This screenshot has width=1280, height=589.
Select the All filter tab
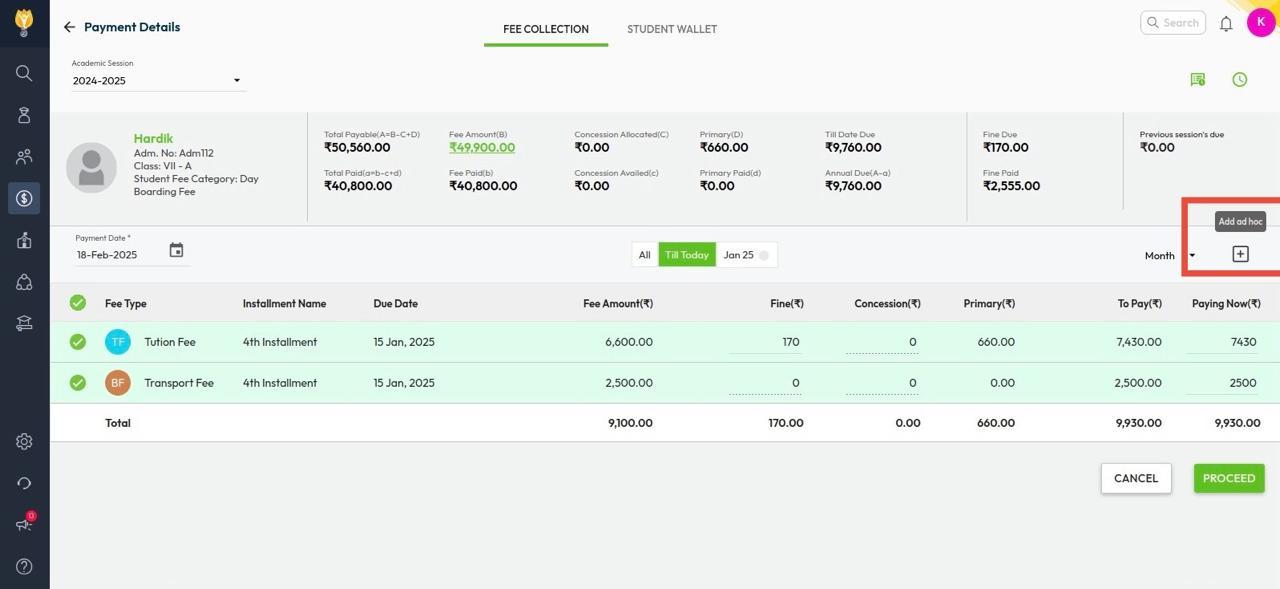point(645,255)
